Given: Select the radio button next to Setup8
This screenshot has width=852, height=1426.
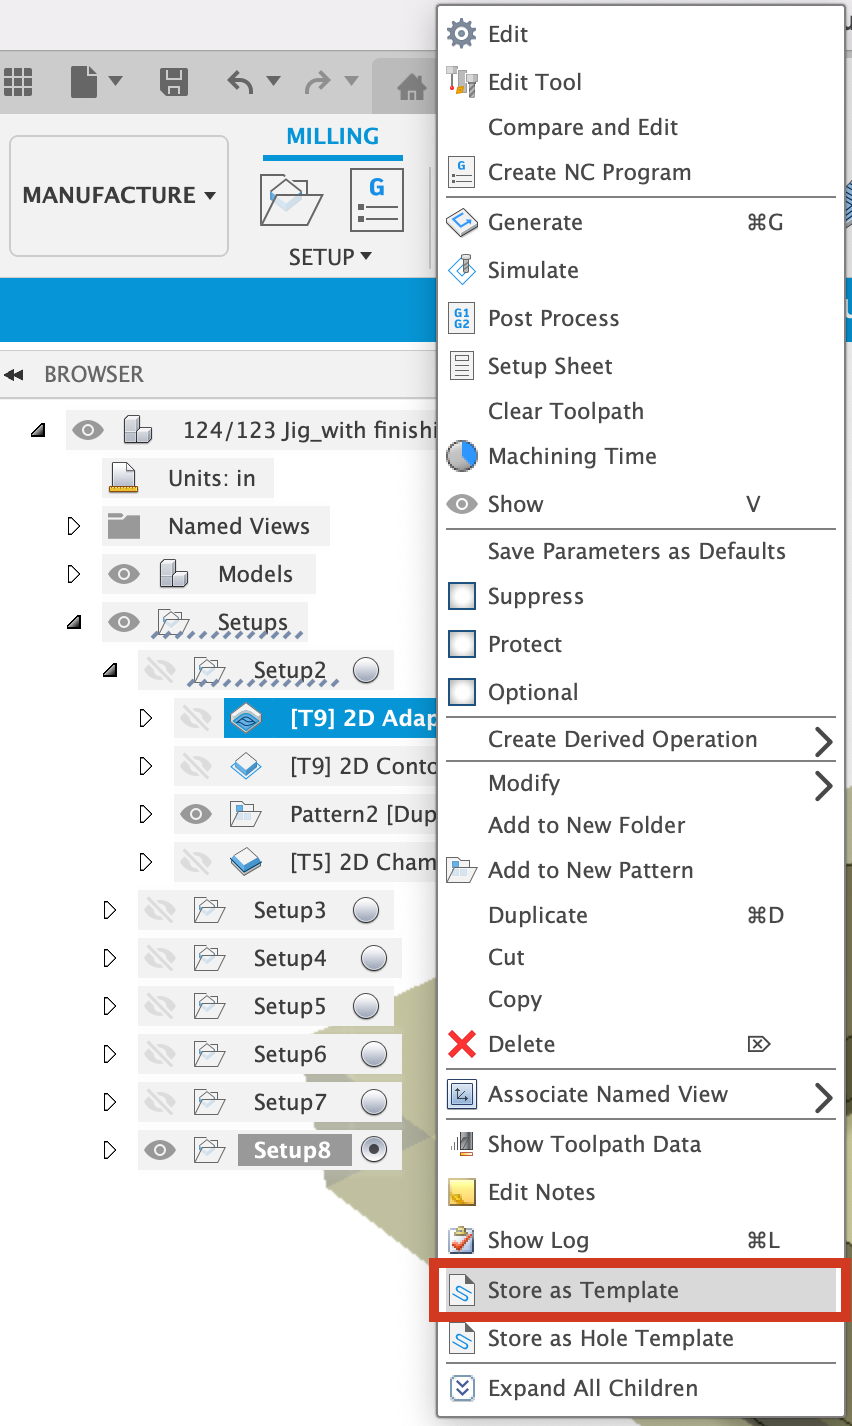Looking at the screenshot, I should pos(373,1150).
